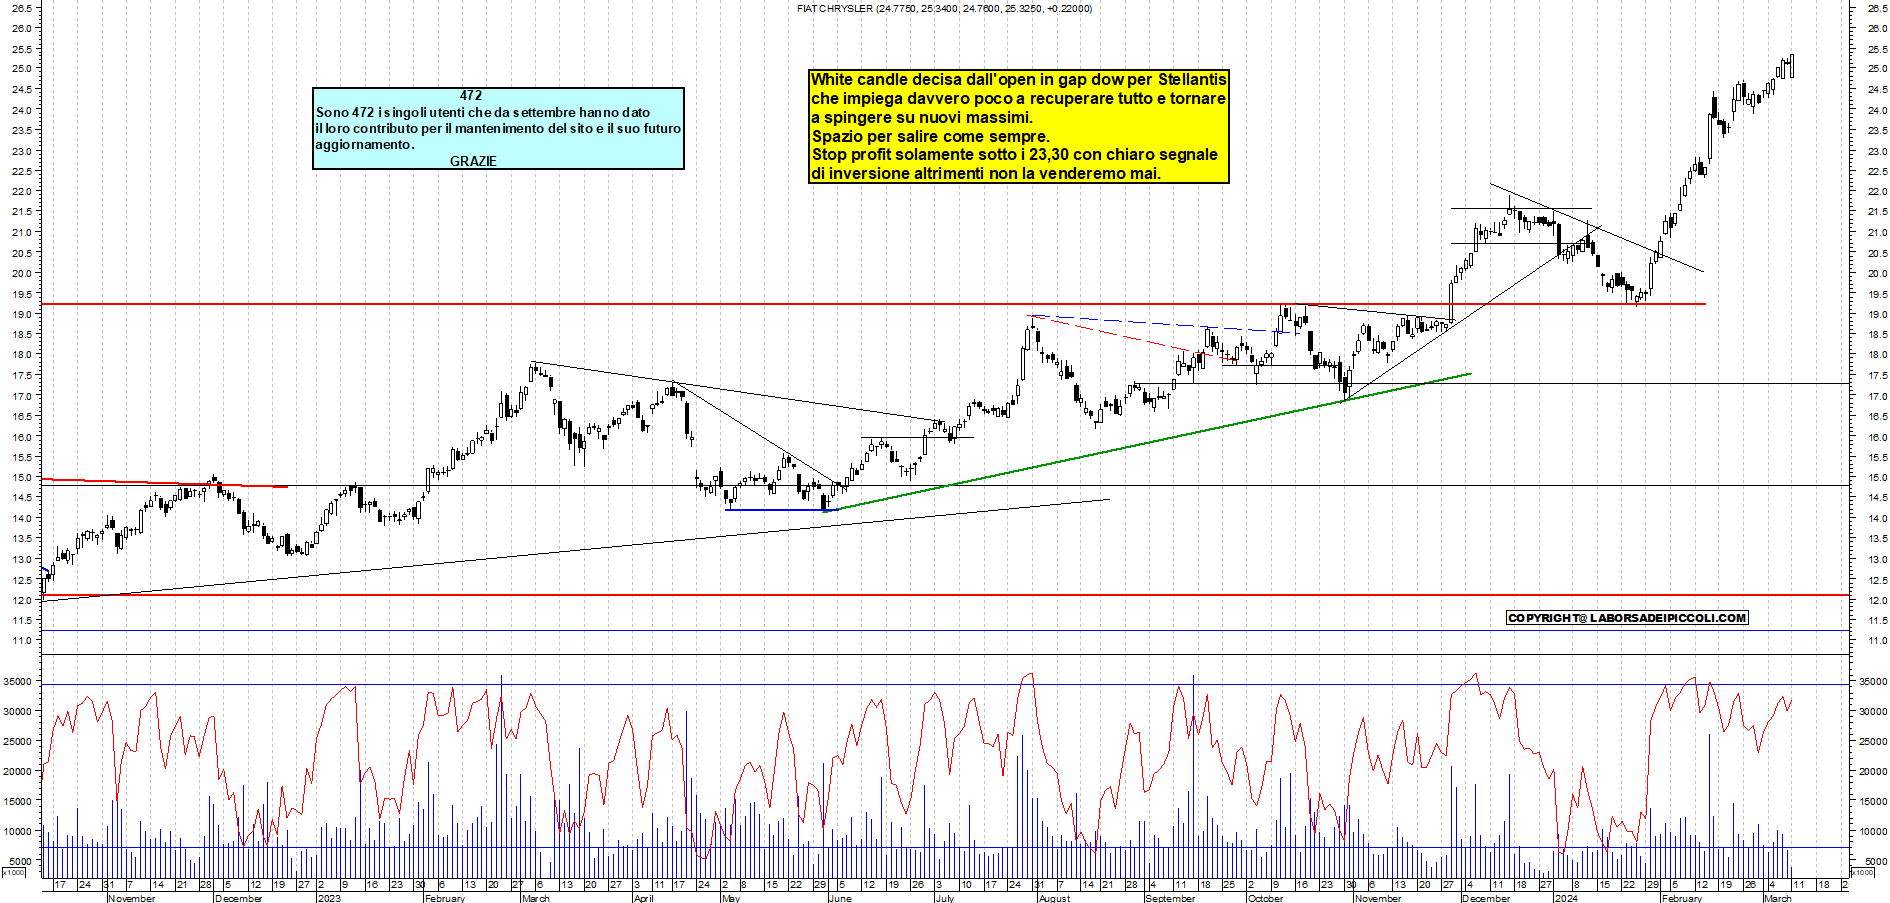Click the 5000 volume label on the left axis
Viewport: 1890px width, 903px height.
(x=22, y=861)
